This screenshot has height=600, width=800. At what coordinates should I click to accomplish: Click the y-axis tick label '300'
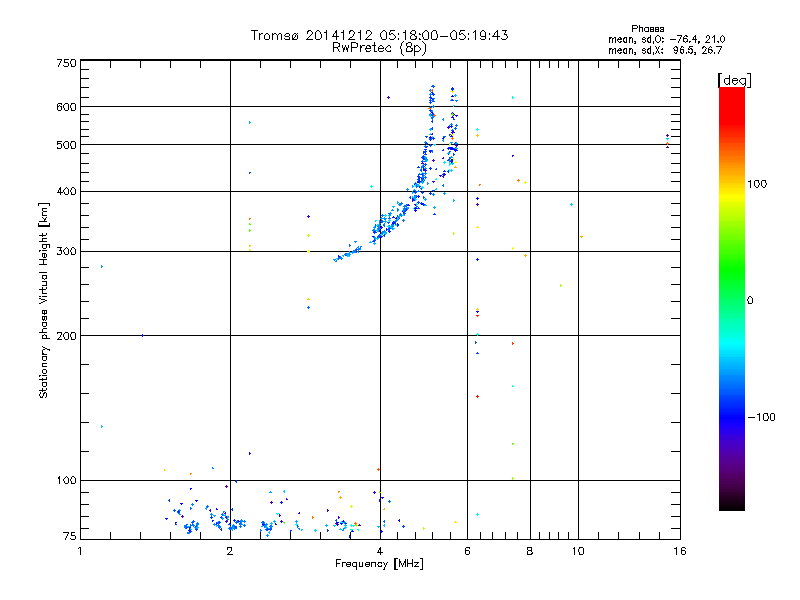[x=66, y=252]
